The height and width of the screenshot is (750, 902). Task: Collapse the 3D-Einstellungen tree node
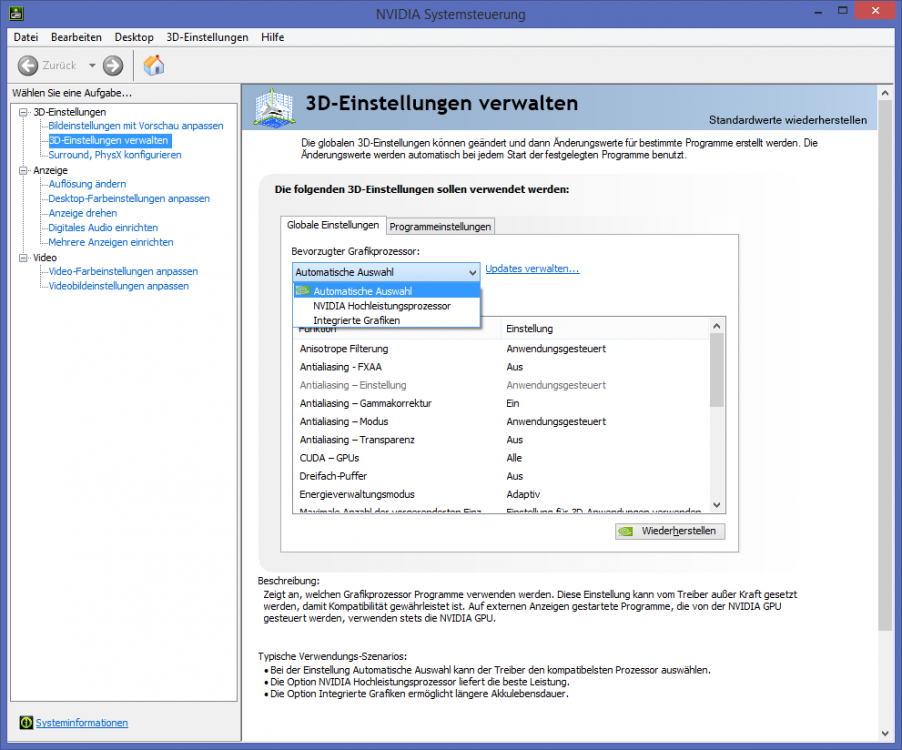point(23,112)
